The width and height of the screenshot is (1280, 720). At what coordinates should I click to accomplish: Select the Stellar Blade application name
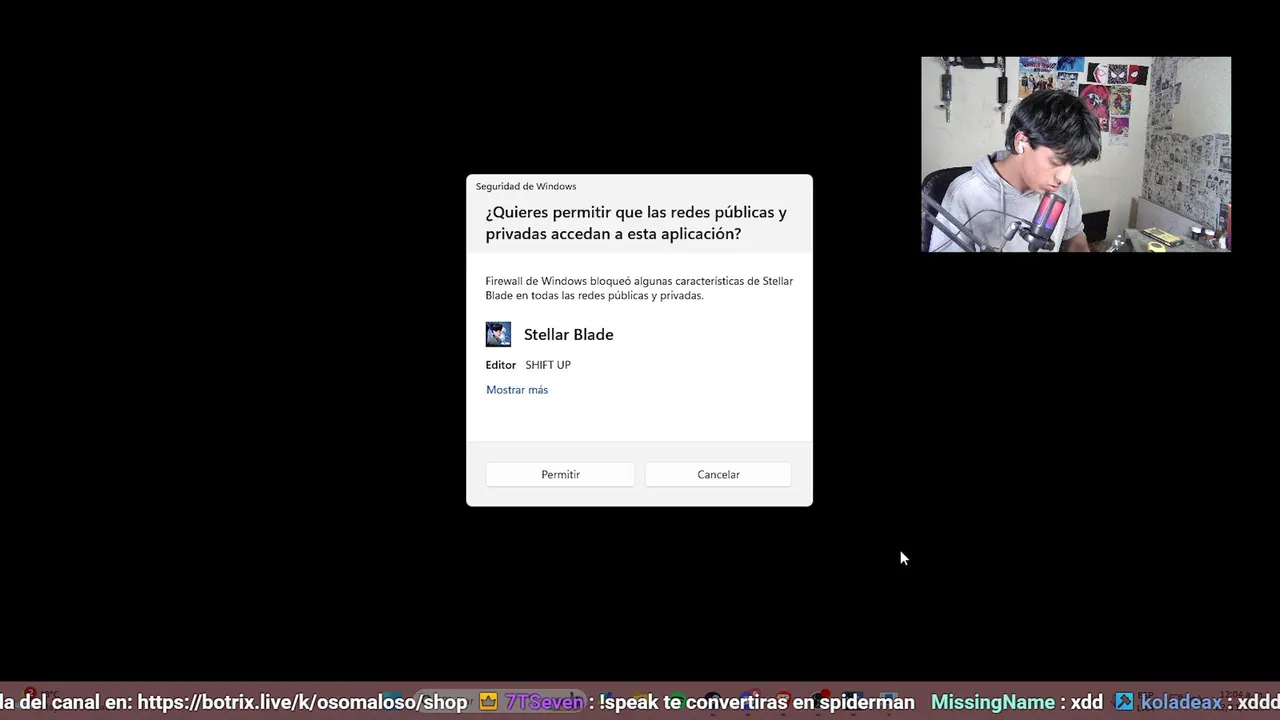click(x=569, y=335)
